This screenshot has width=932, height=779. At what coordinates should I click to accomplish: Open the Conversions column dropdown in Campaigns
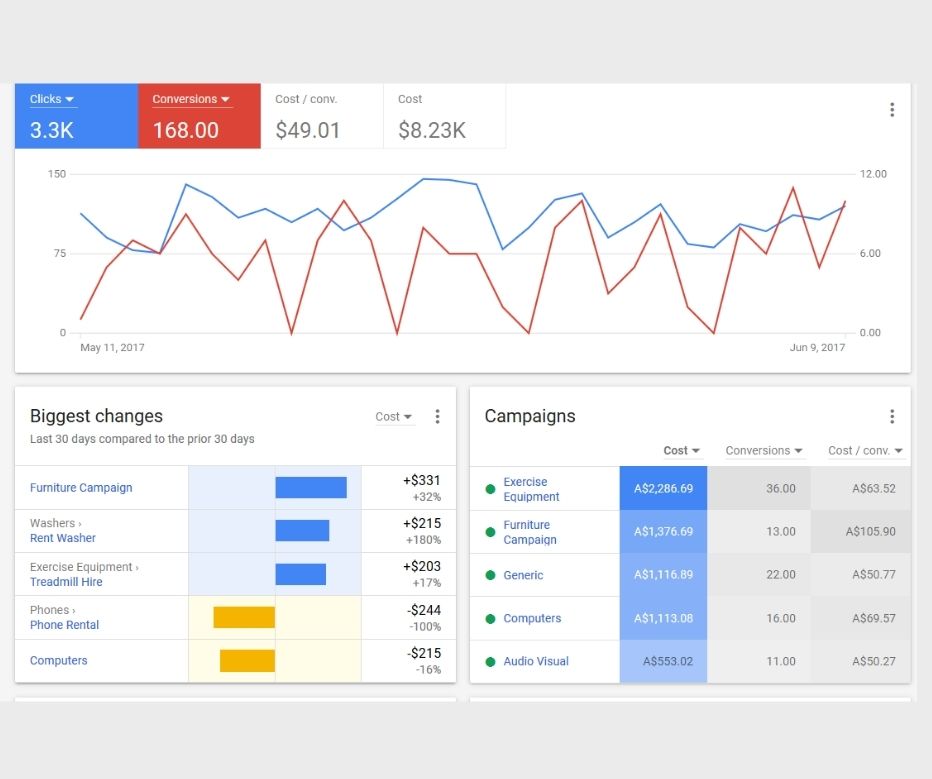[x=763, y=450]
